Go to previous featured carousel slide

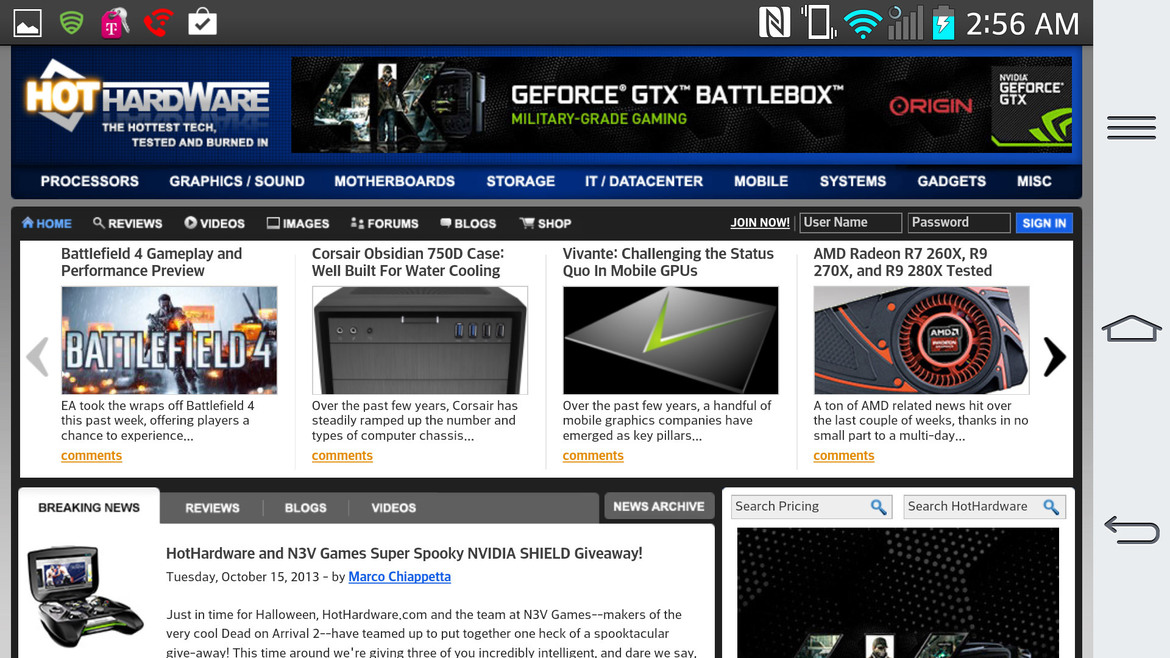tap(37, 357)
